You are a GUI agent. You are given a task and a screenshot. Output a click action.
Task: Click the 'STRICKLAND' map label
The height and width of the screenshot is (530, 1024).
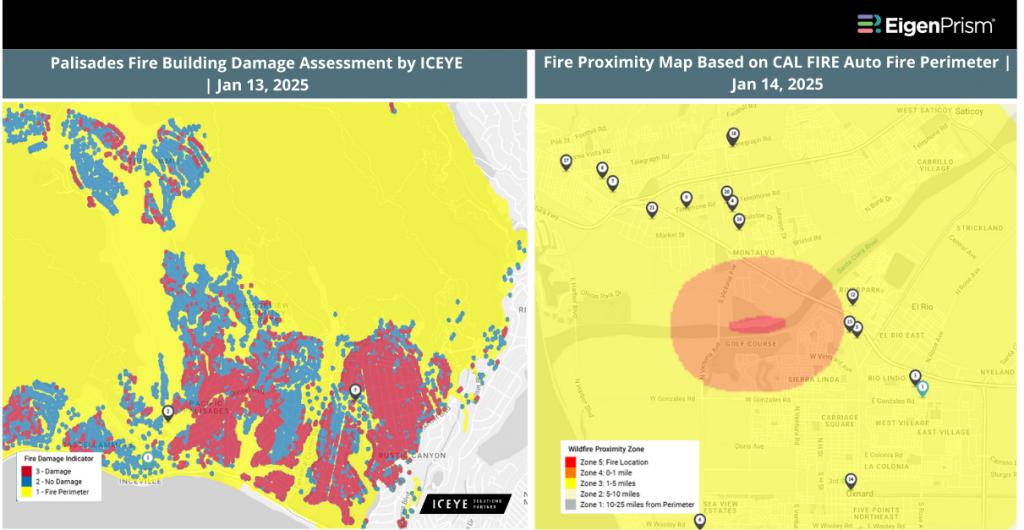tap(979, 228)
